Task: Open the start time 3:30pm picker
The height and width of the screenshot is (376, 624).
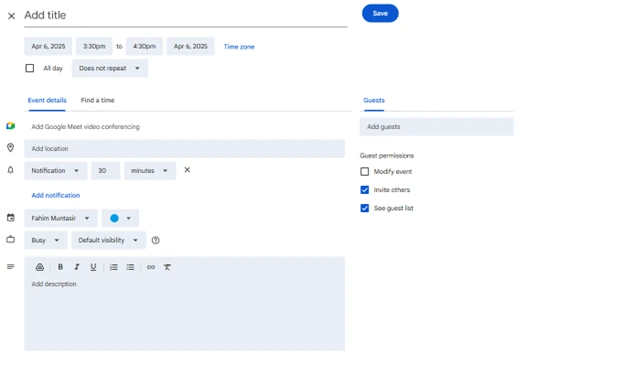Action: (94, 46)
